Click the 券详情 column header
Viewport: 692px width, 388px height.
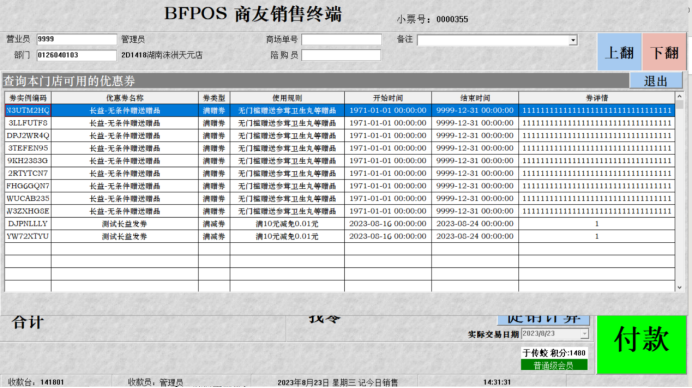pyautogui.click(x=597, y=98)
